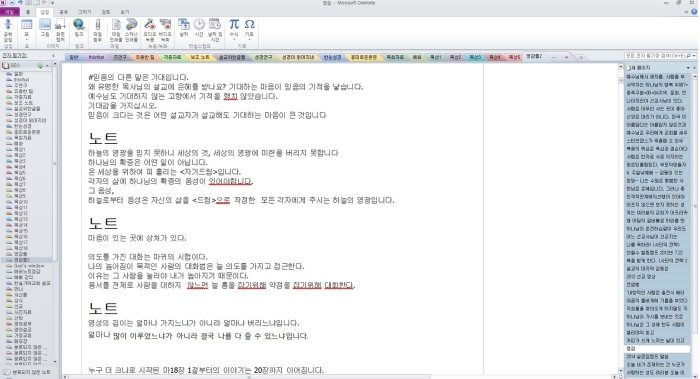The image size is (700, 379).
Task: Open the 파일 File tab
Action: (9, 12)
